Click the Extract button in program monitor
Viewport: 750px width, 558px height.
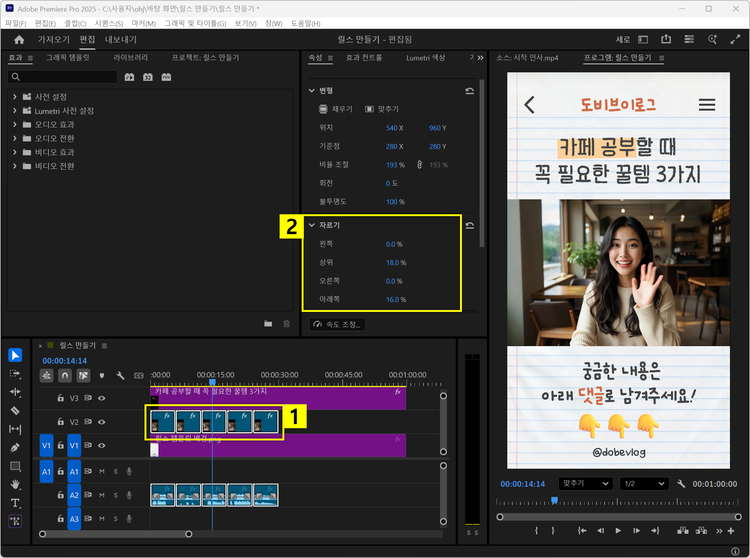701,531
